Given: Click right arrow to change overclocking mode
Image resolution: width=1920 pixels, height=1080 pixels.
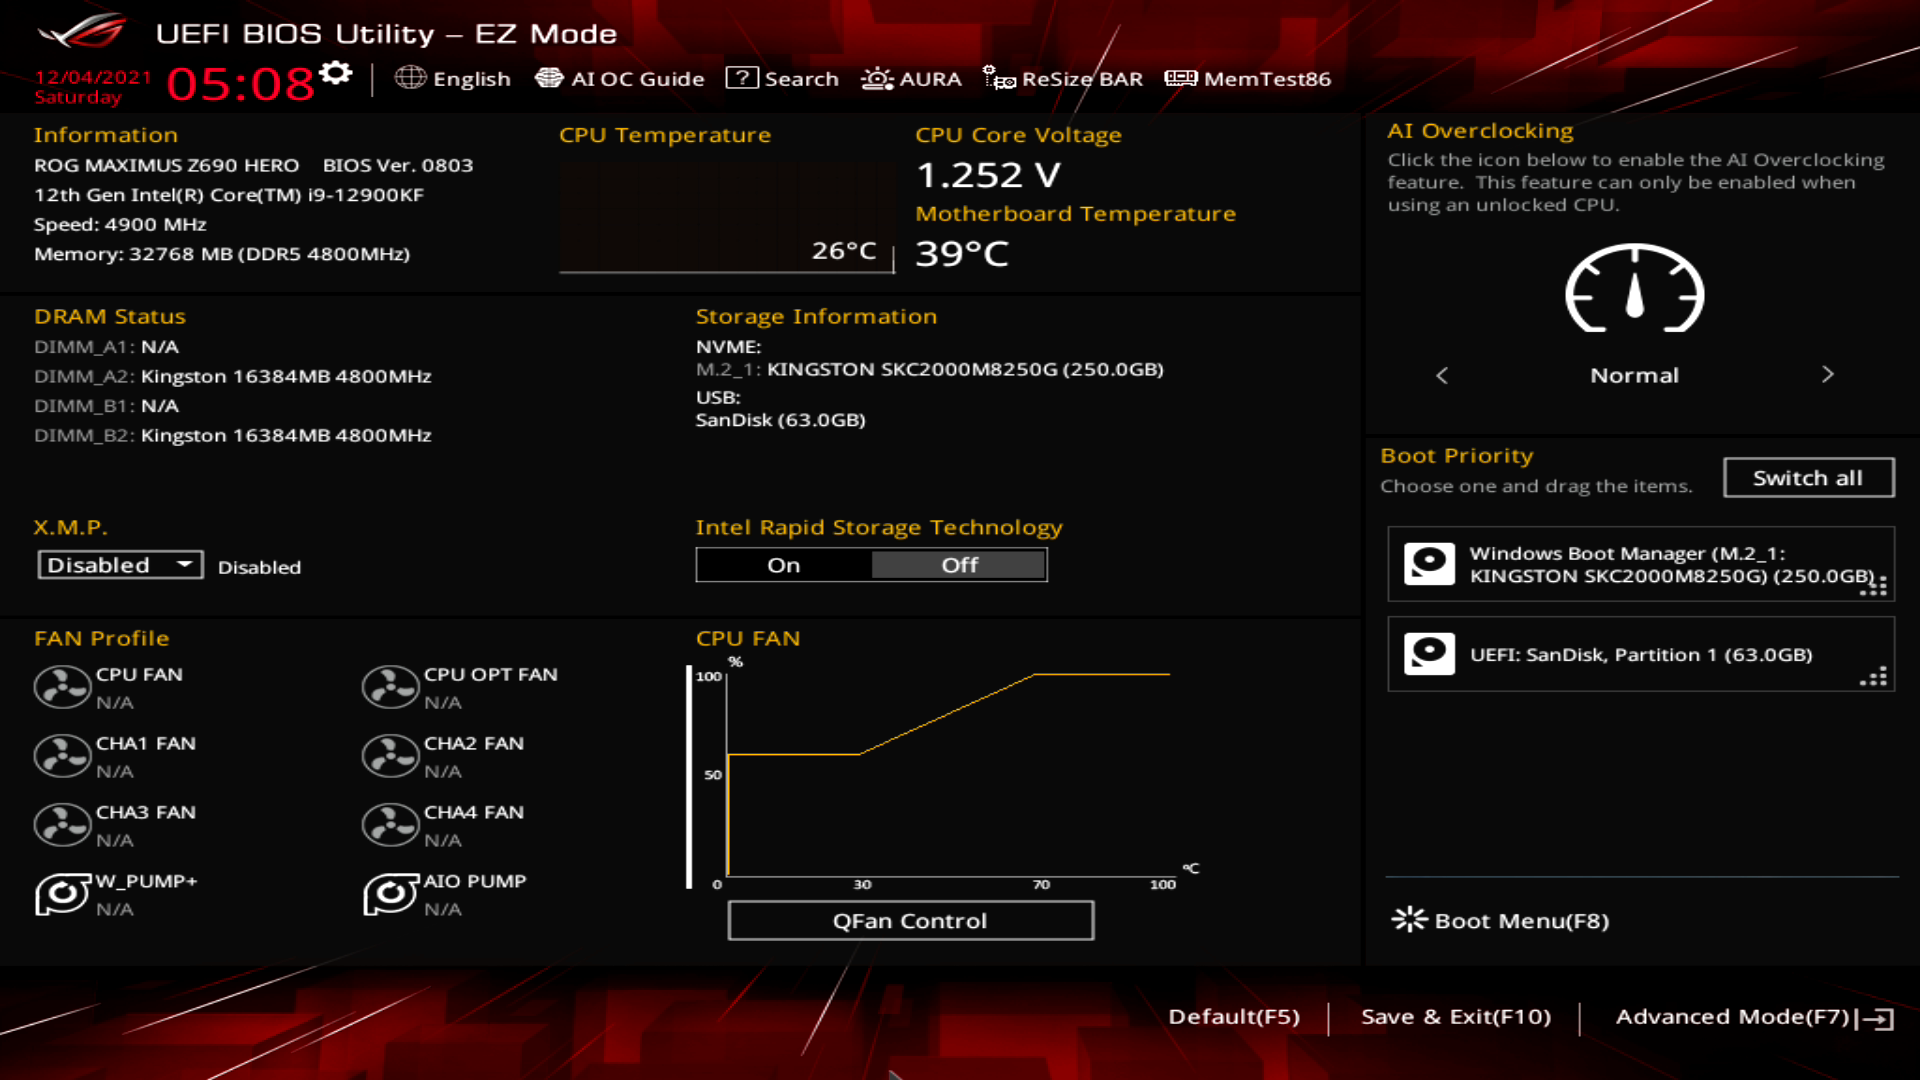Looking at the screenshot, I should (1827, 375).
